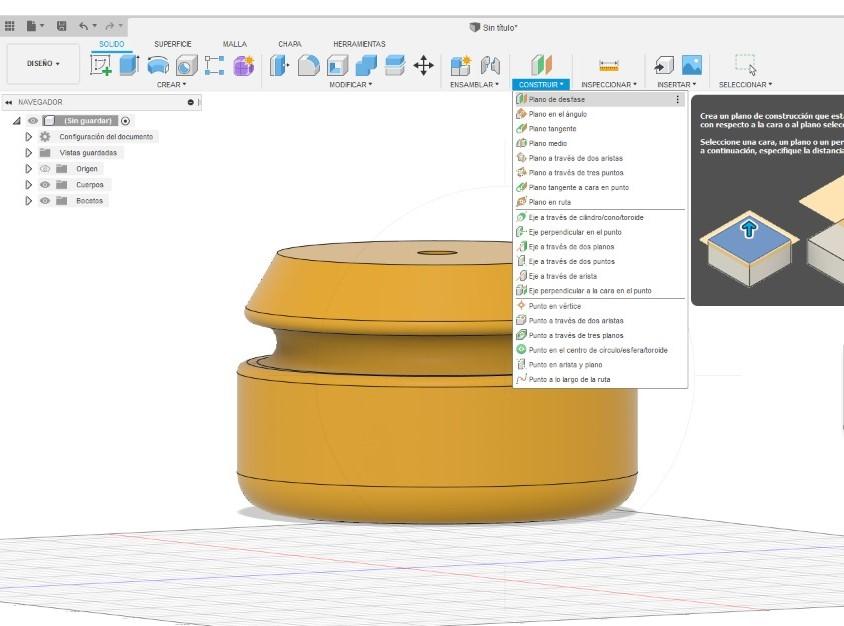Toggle visibility eye for Origen folder
Screen dimensions: 844x626
(45, 169)
